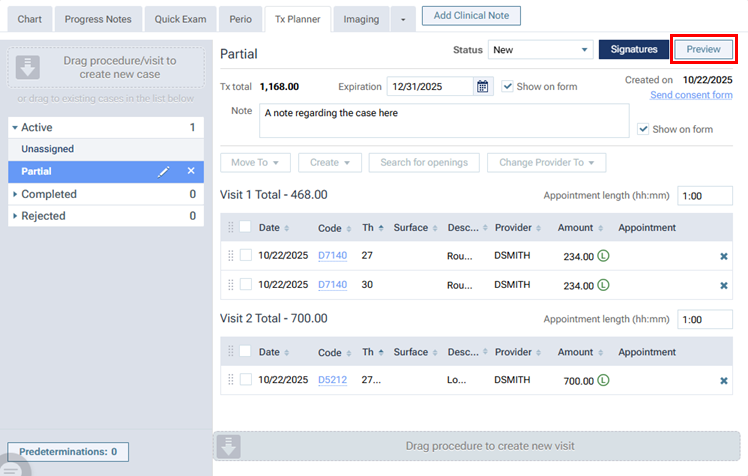Delete Partial case with the X icon
This screenshot has width=748, height=476.
pyautogui.click(x=191, y=172)
